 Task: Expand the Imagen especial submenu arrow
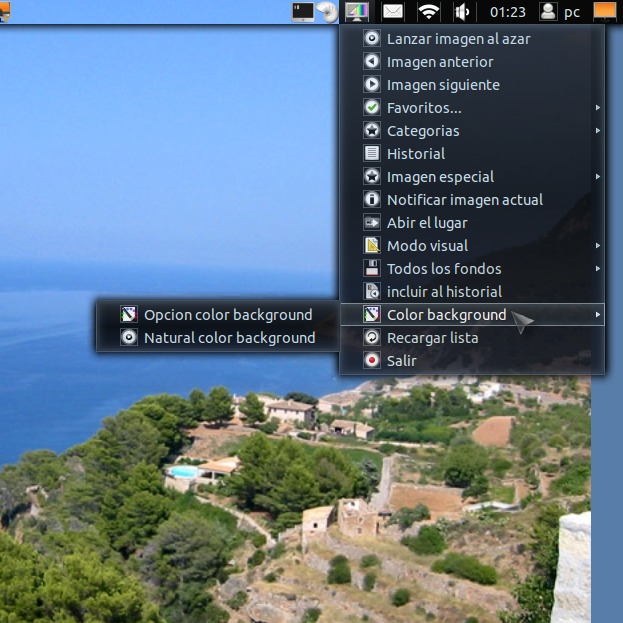pos(598,176)
